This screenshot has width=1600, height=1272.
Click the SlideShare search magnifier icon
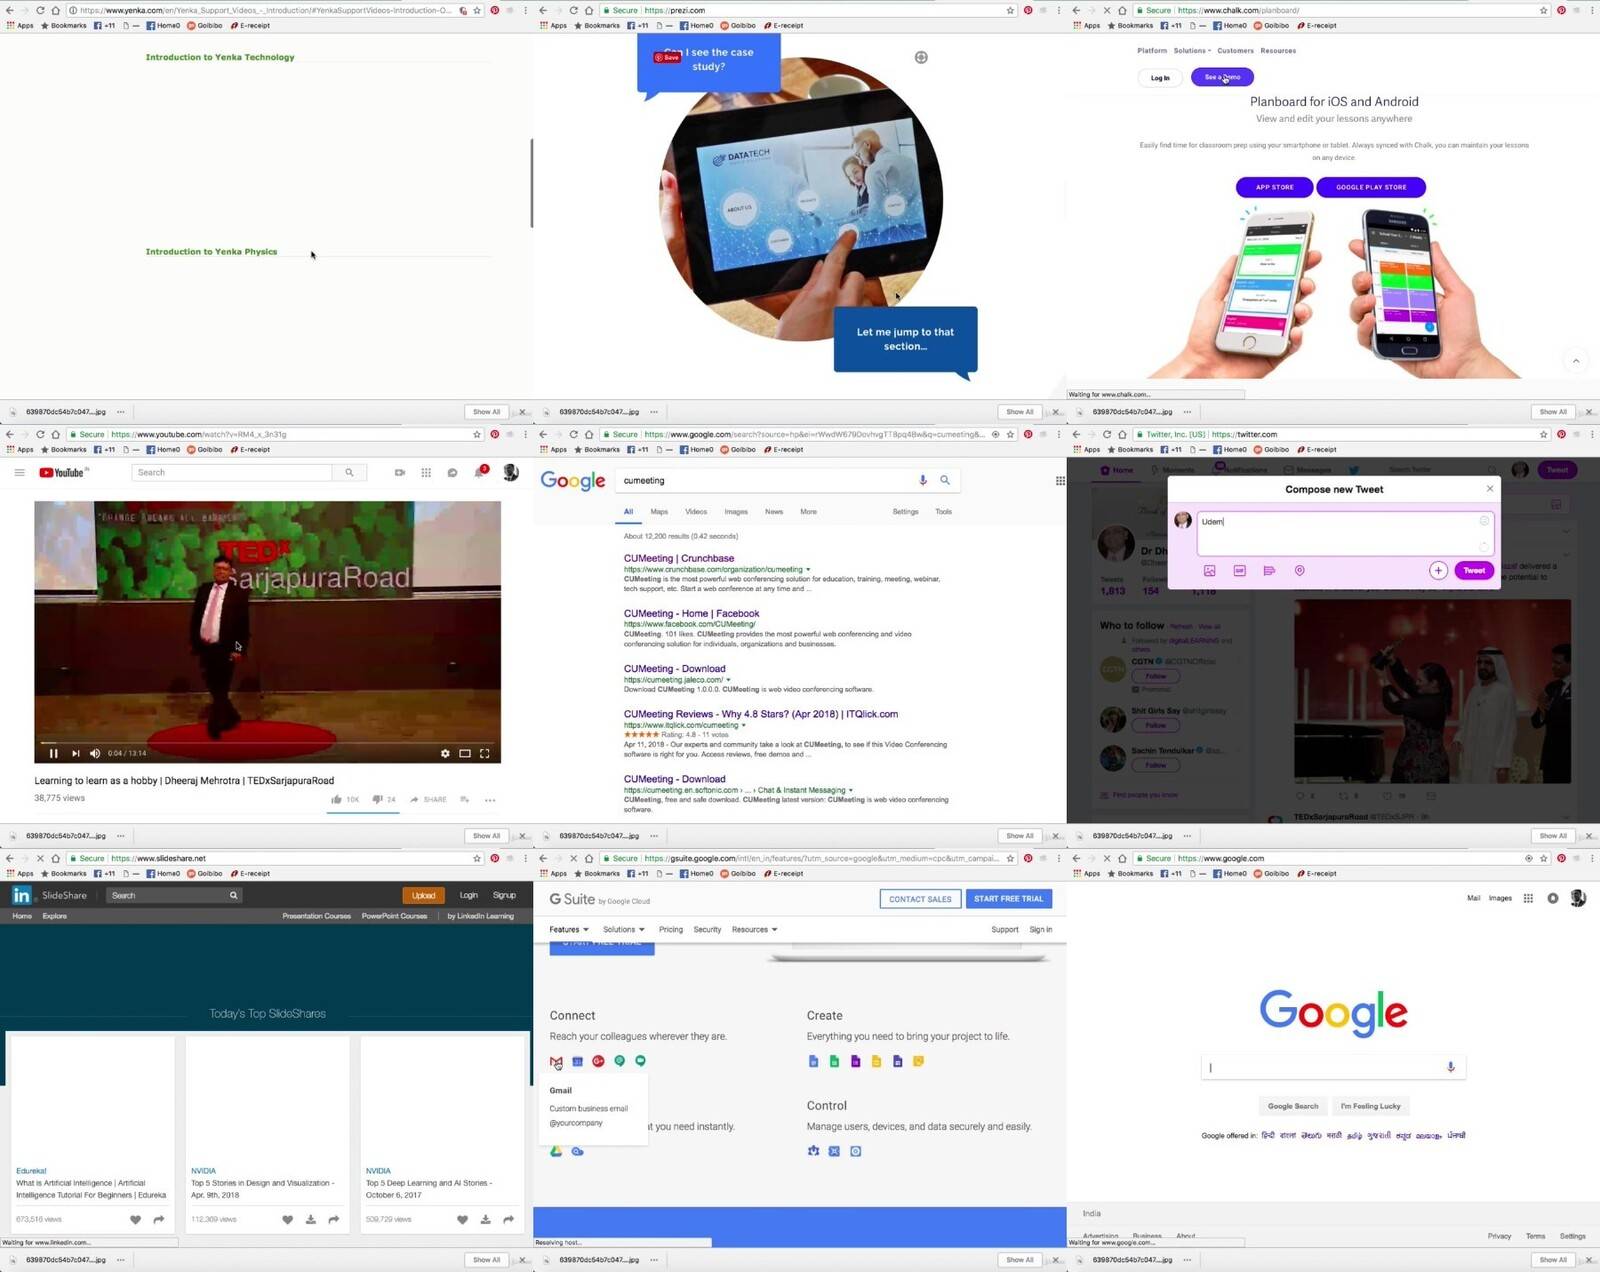(x=234, y=895)
